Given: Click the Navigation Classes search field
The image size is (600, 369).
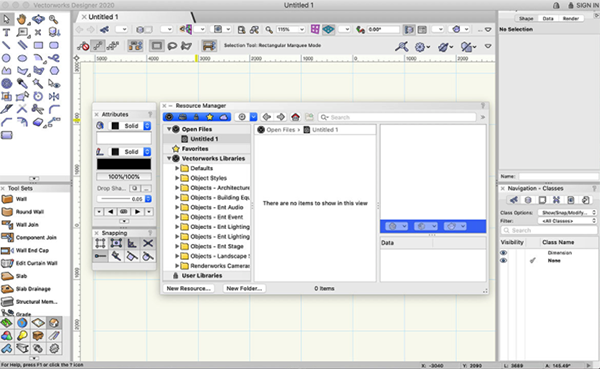Looking at the screenshot, I should pyautogui.click(x=549, y=230).
